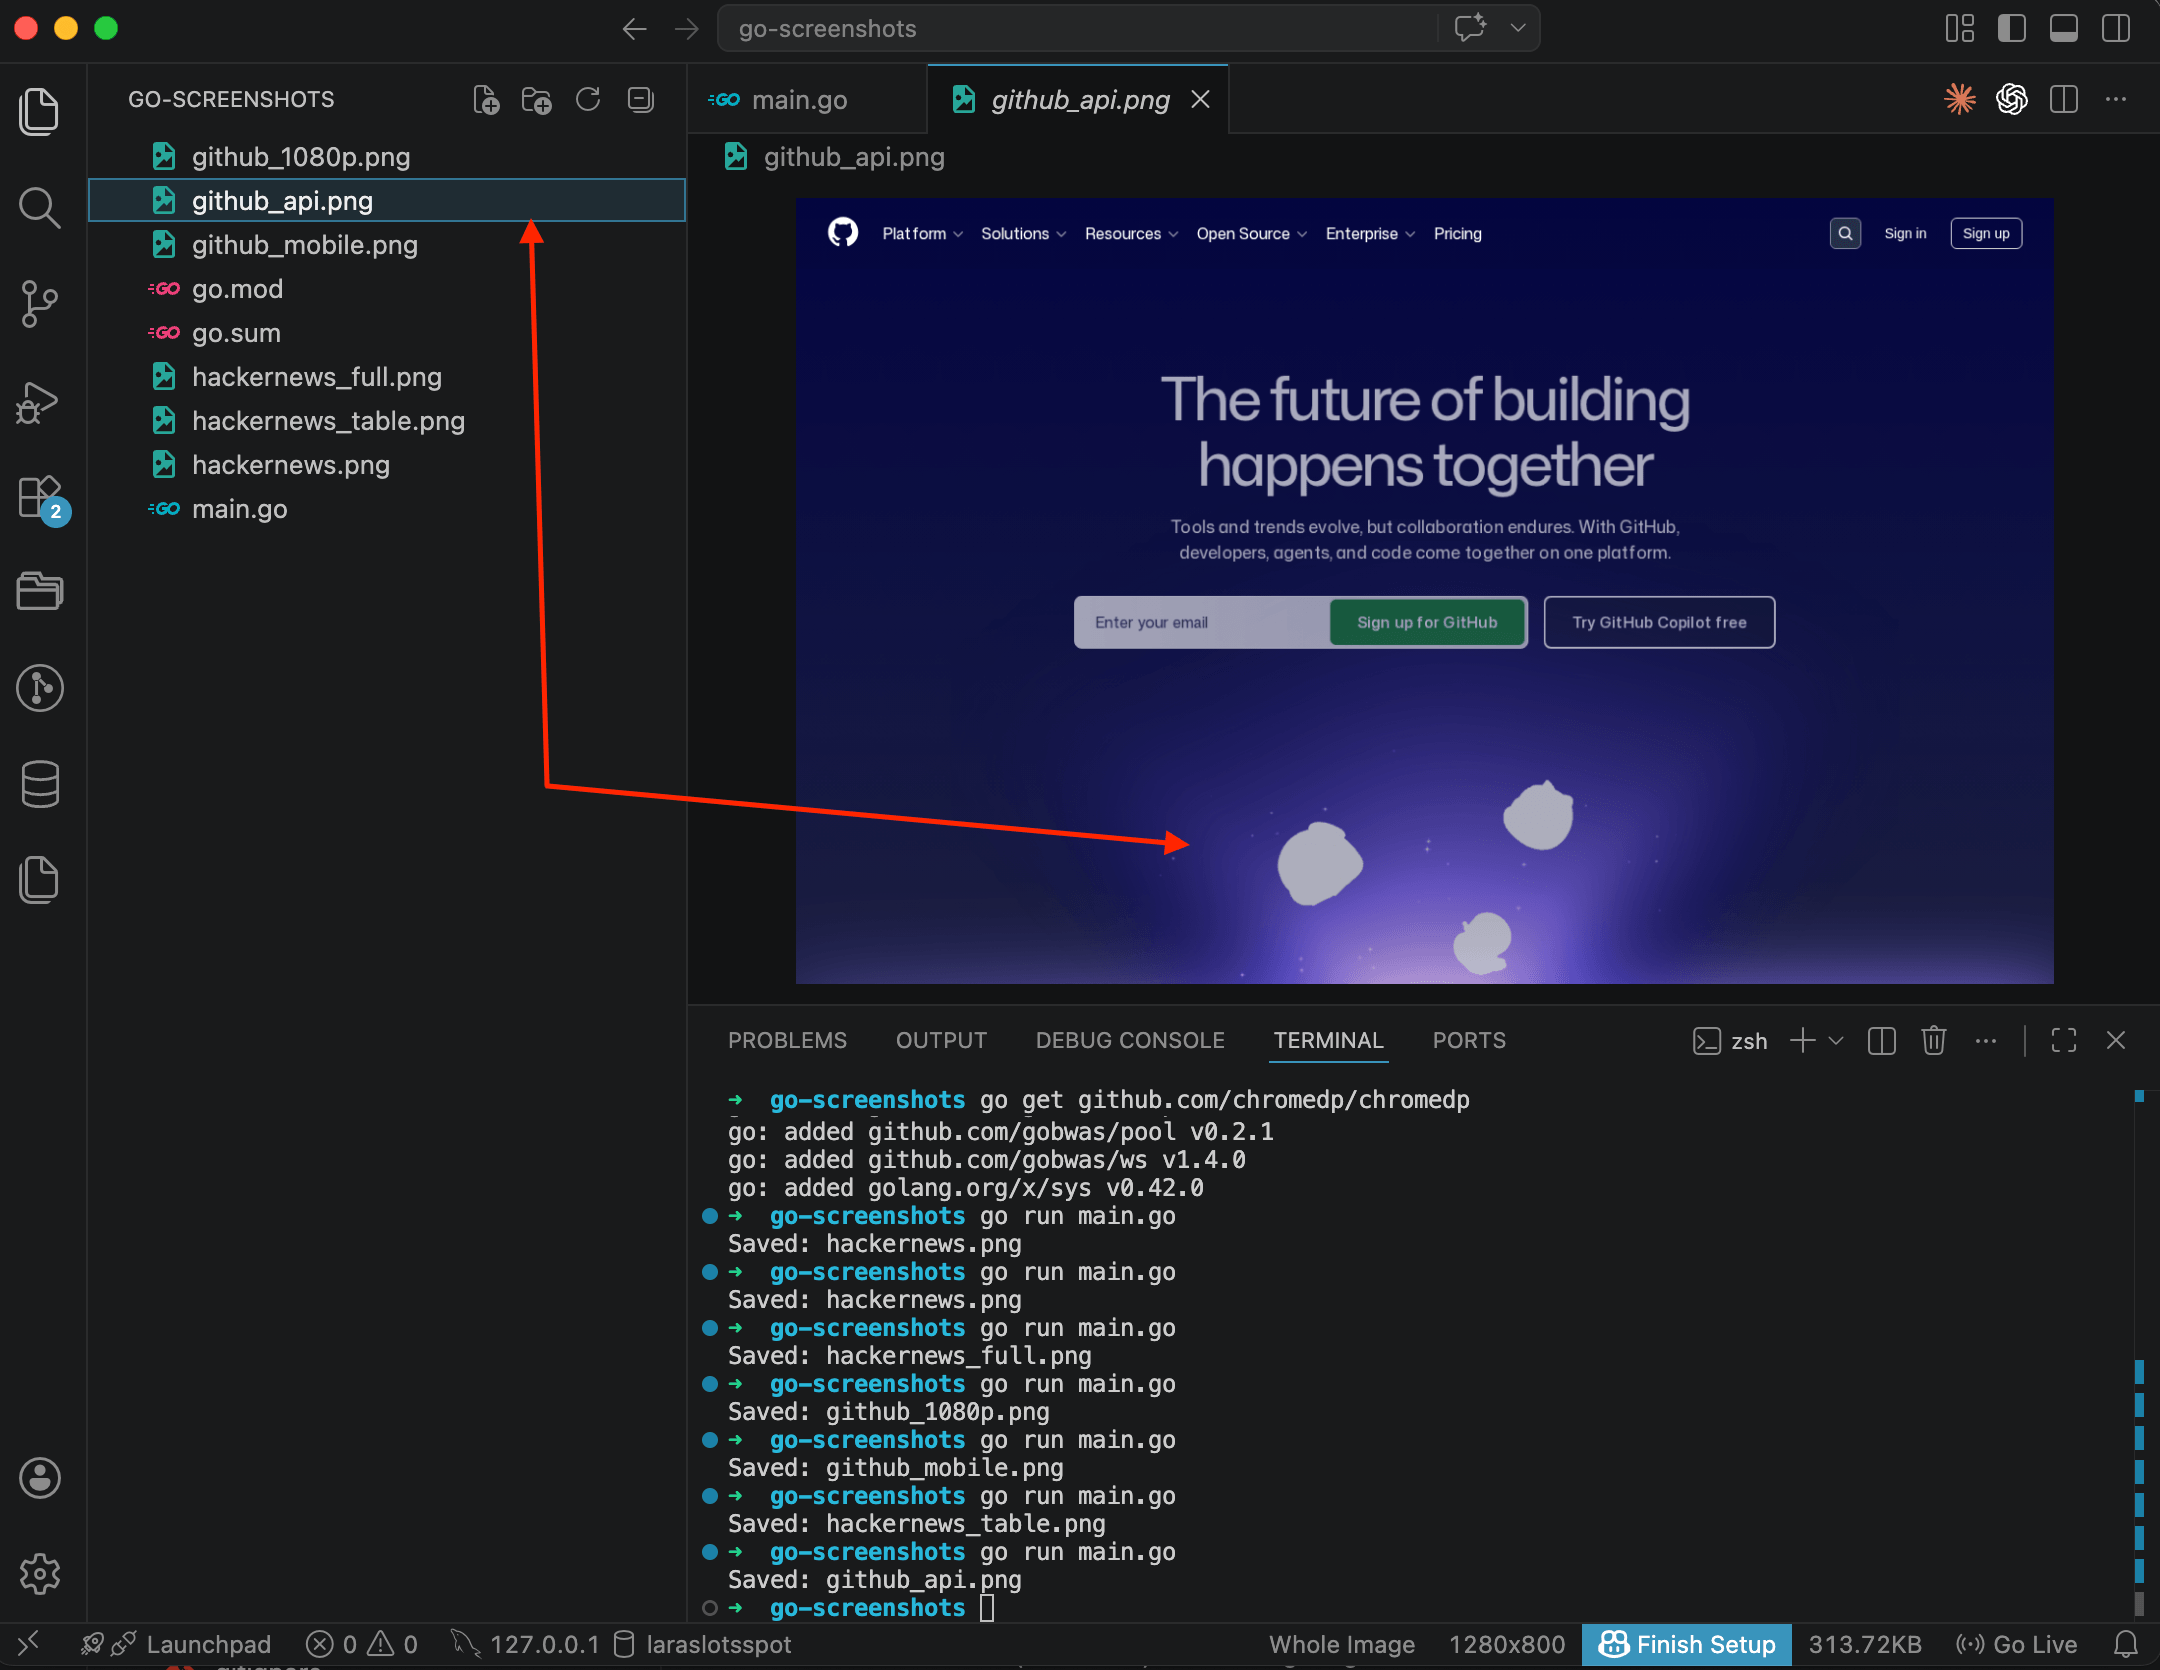Refresh the Explorer file list
Screen dimensions: 2160x1670
pyautogui.click(x=588, y=99)
